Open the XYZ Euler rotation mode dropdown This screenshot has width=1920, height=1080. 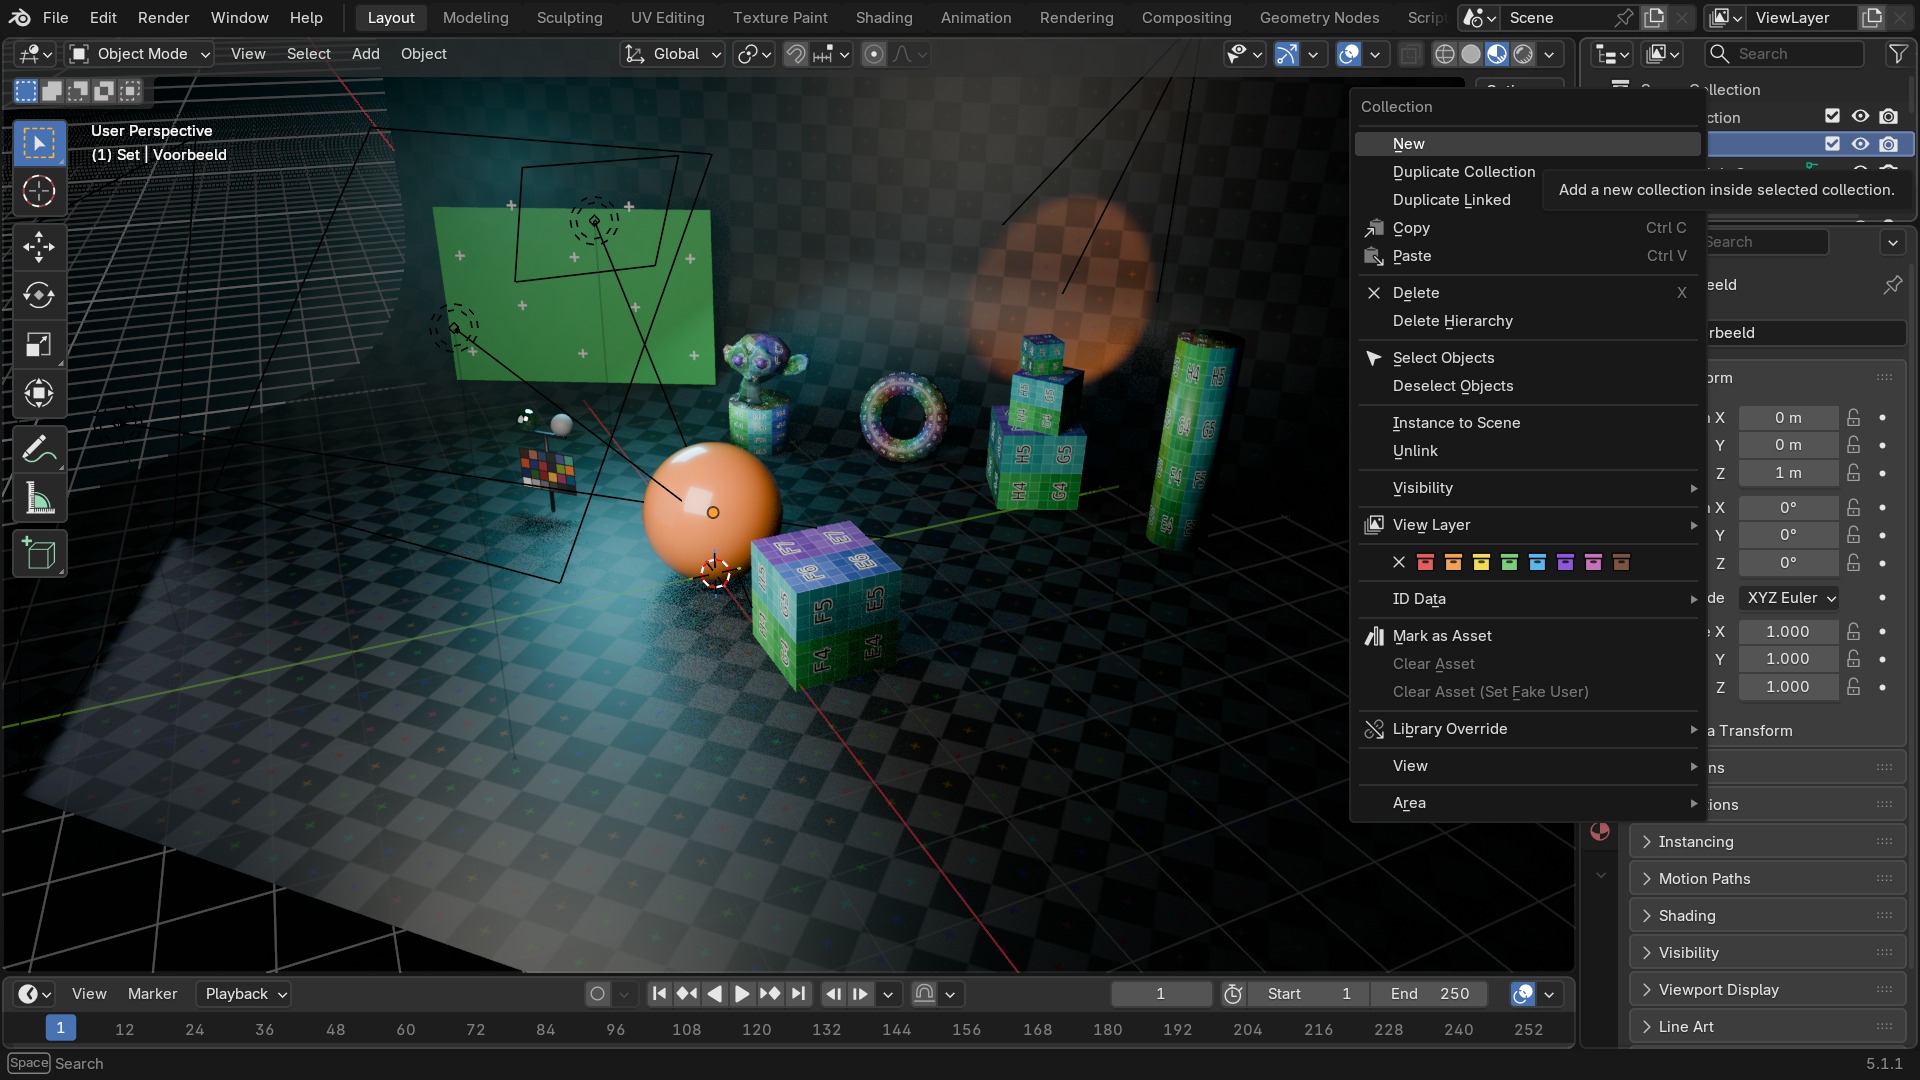(x=1791, y=598)
